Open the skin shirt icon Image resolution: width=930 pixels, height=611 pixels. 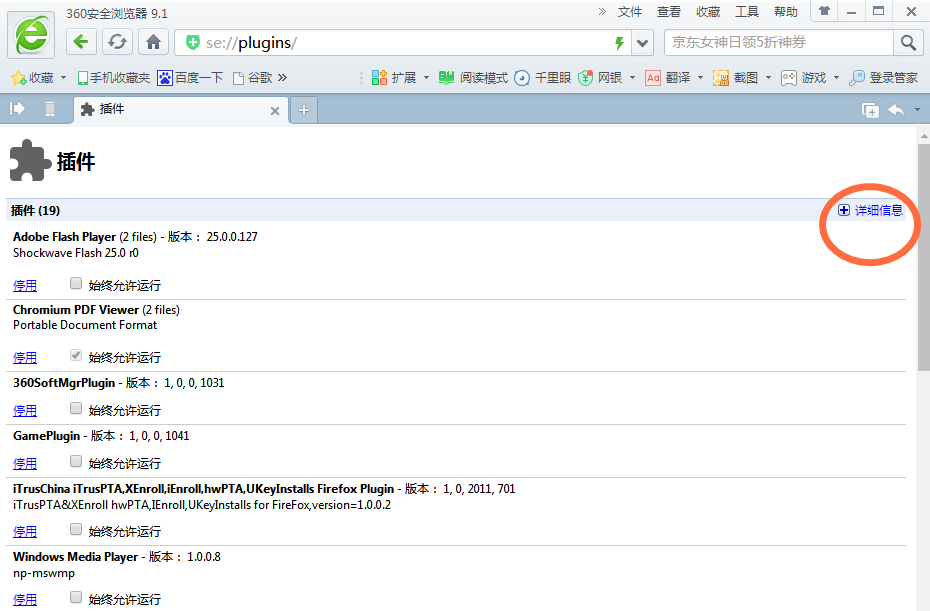pyautogui.click(x=824, y=11)
